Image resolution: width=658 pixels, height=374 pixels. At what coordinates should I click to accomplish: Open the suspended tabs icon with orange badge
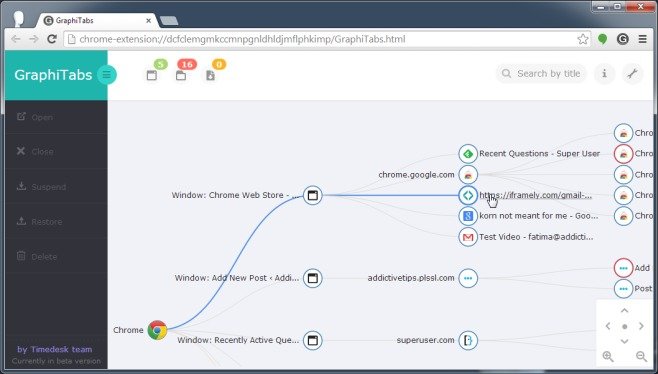(x=211, y=76)
